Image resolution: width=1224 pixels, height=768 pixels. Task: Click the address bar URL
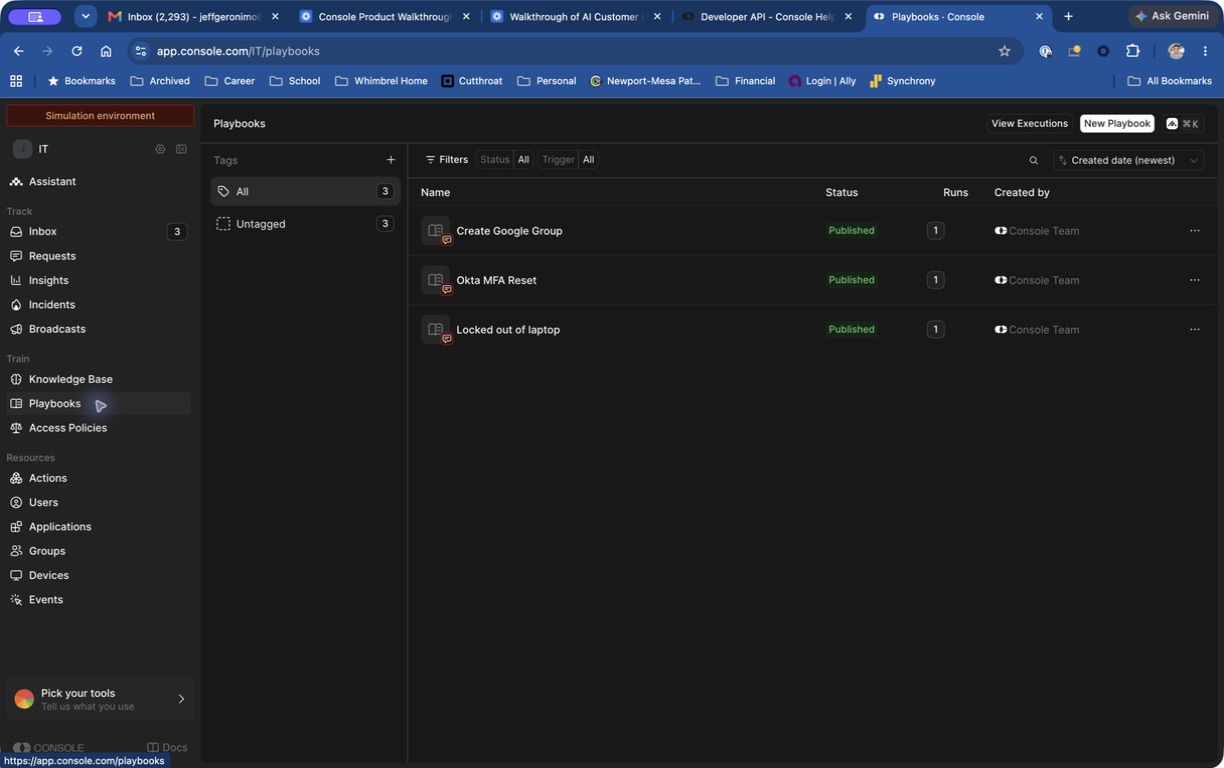238,51
